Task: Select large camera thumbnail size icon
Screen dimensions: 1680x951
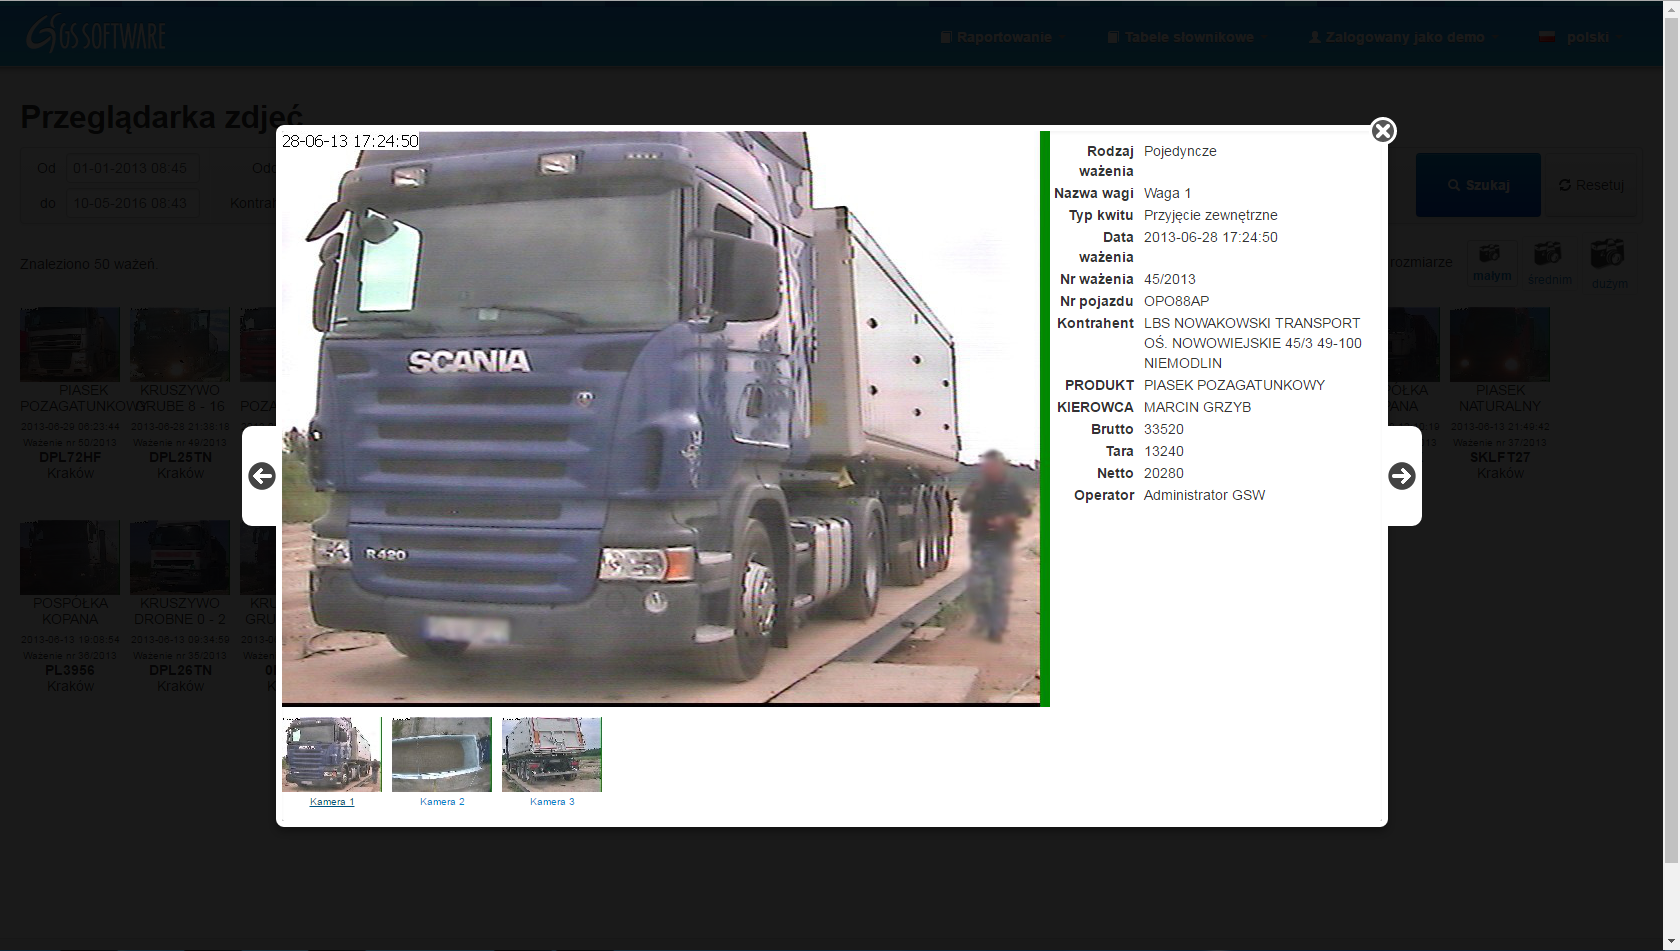Action: point(1607,254)
